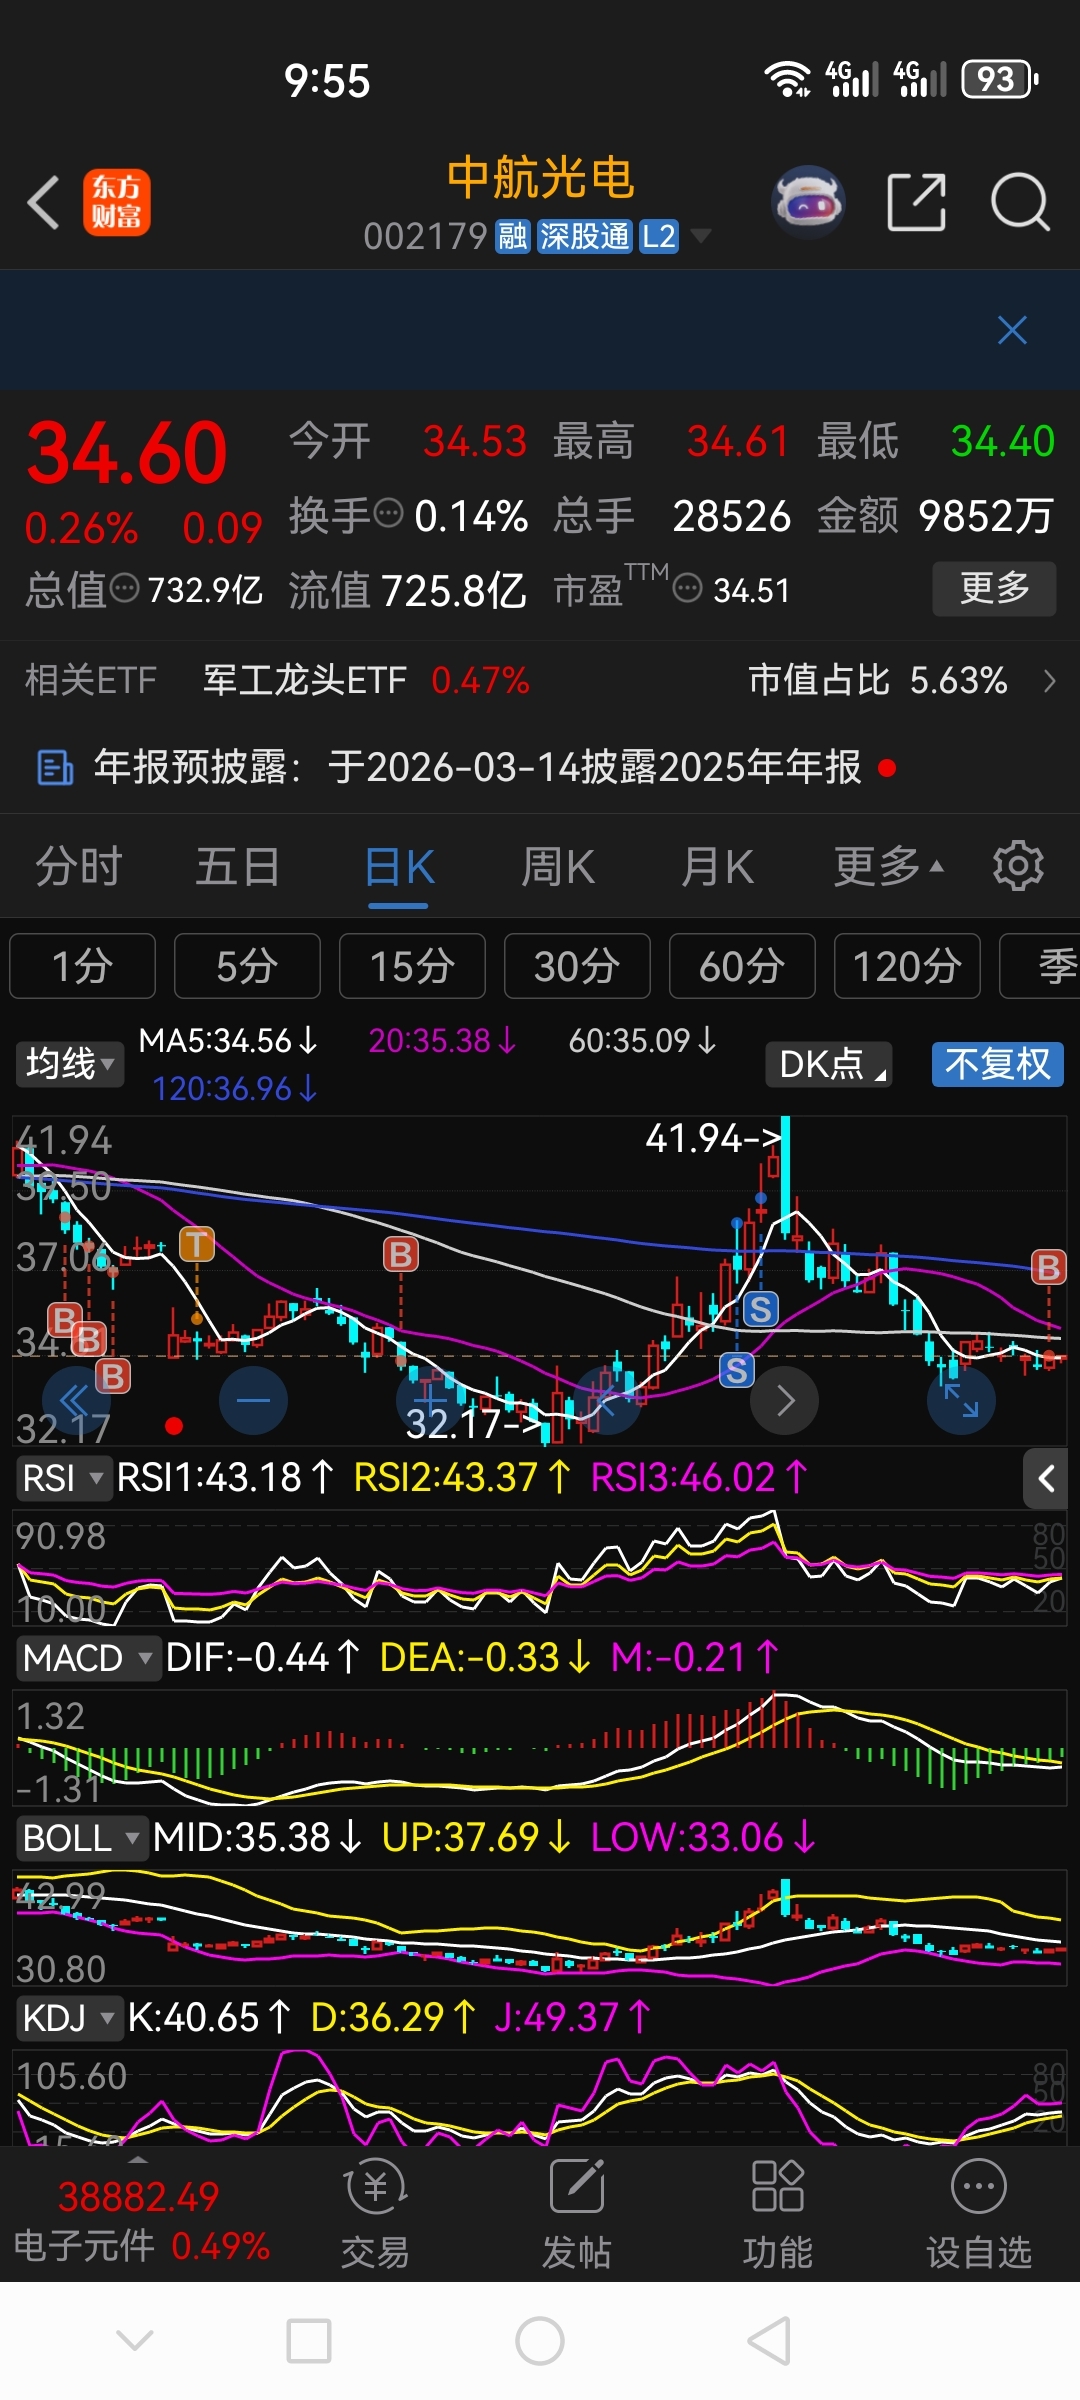
Task: Switch to 分时 tab
Action: tap(79, 866)
